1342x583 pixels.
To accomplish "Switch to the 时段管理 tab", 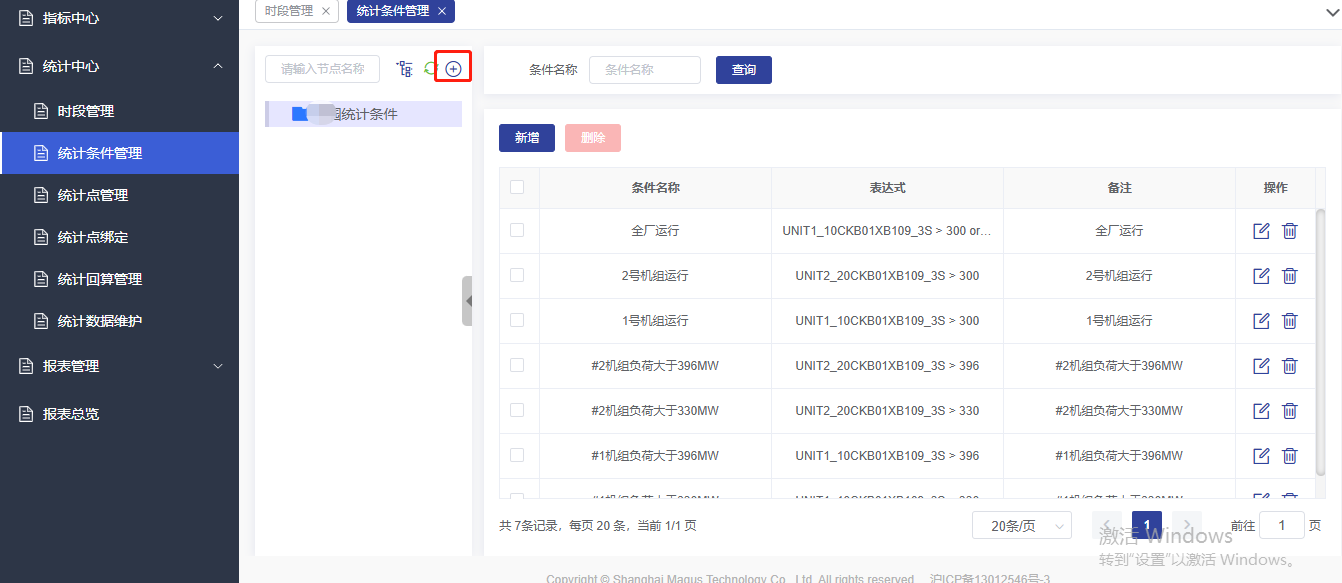I will 289,11.
